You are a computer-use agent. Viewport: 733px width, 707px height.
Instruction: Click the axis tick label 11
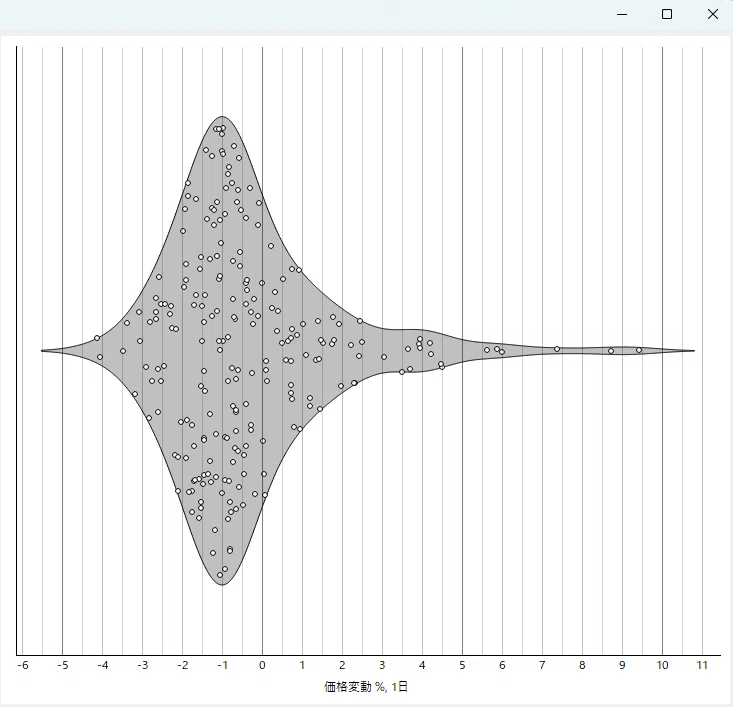pos(702,665)
